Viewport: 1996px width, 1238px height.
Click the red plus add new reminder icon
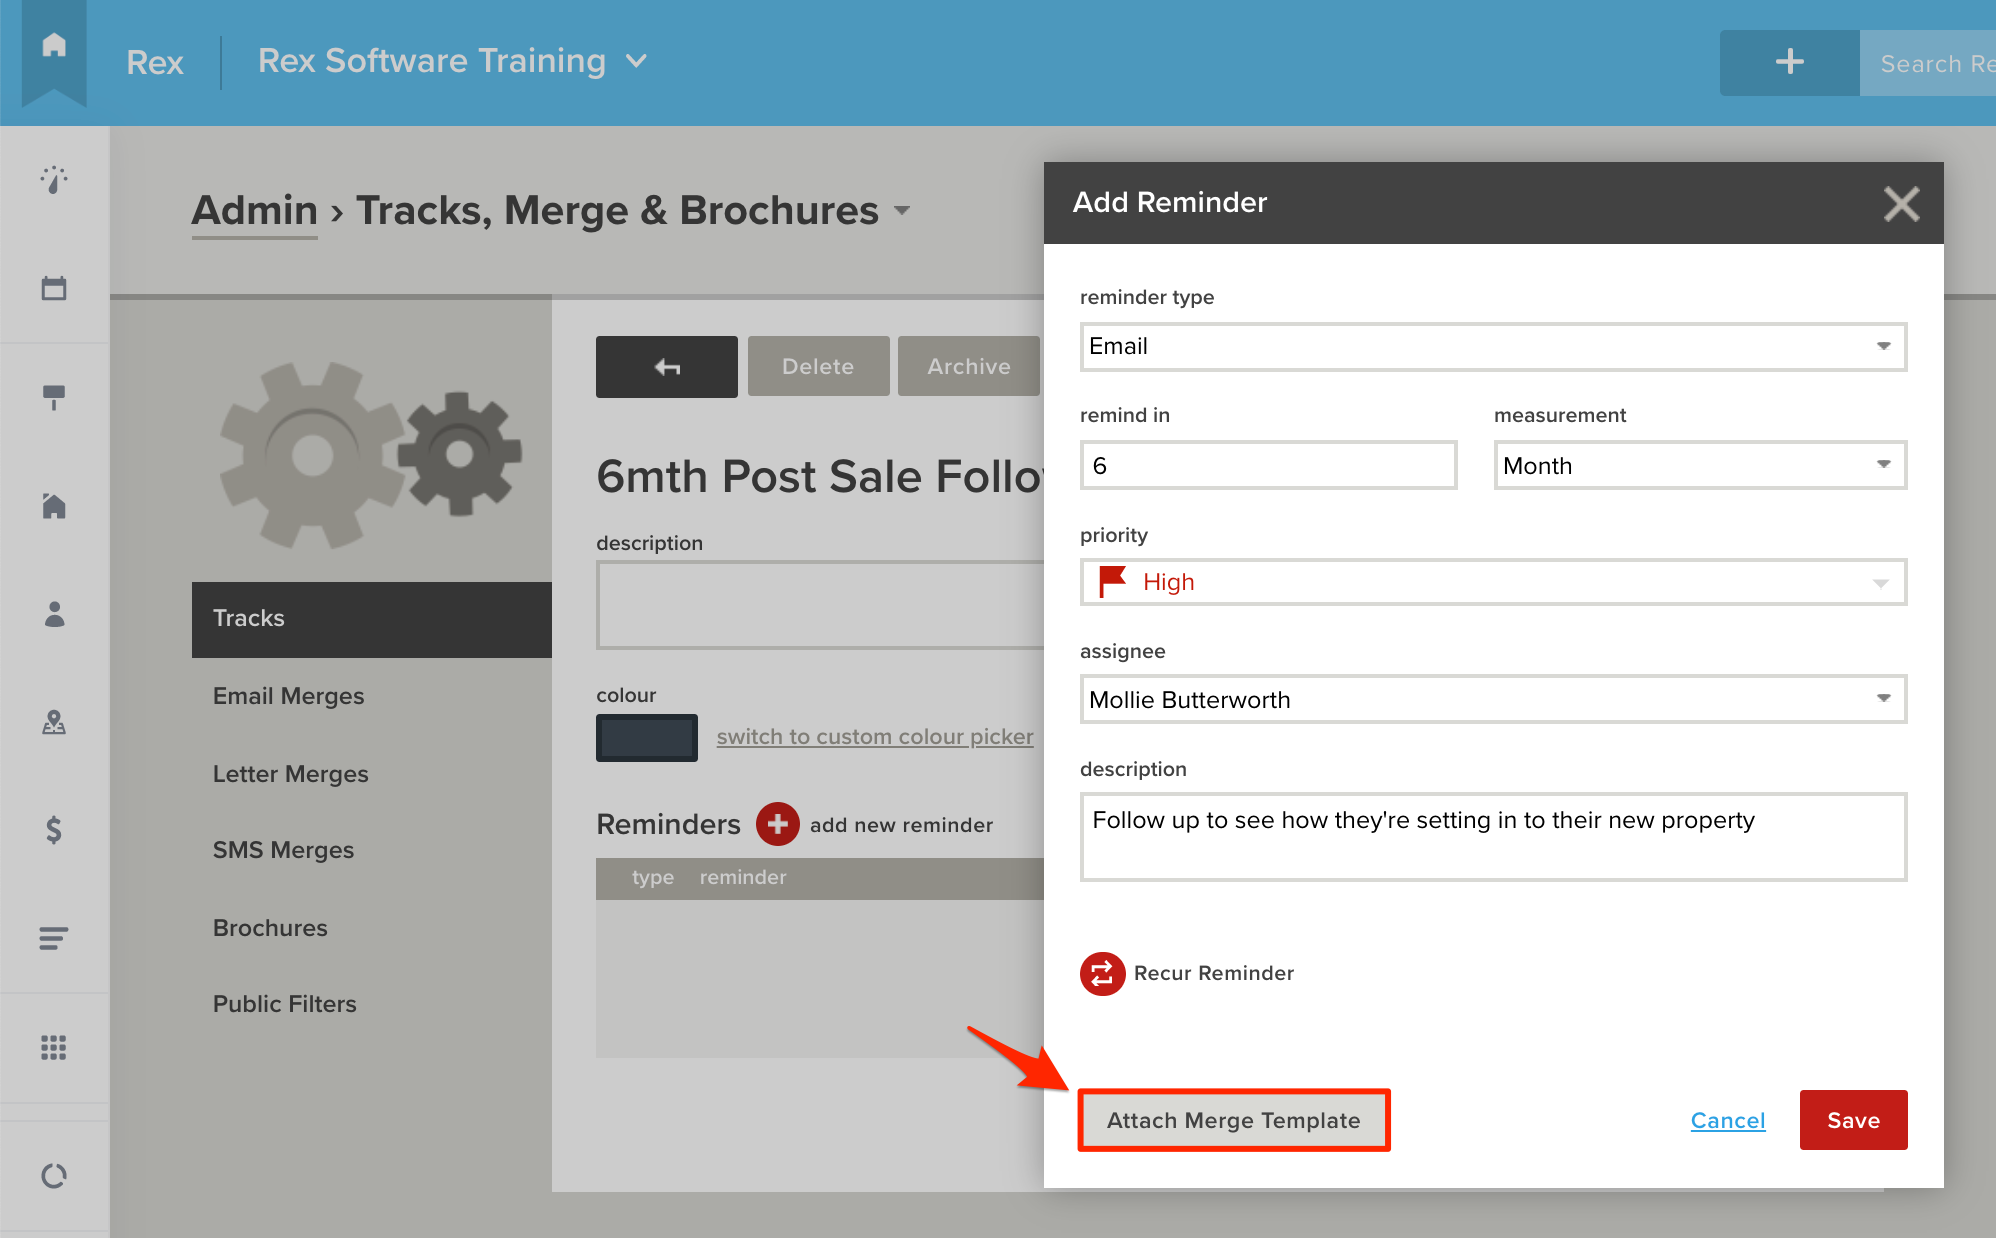777,824
